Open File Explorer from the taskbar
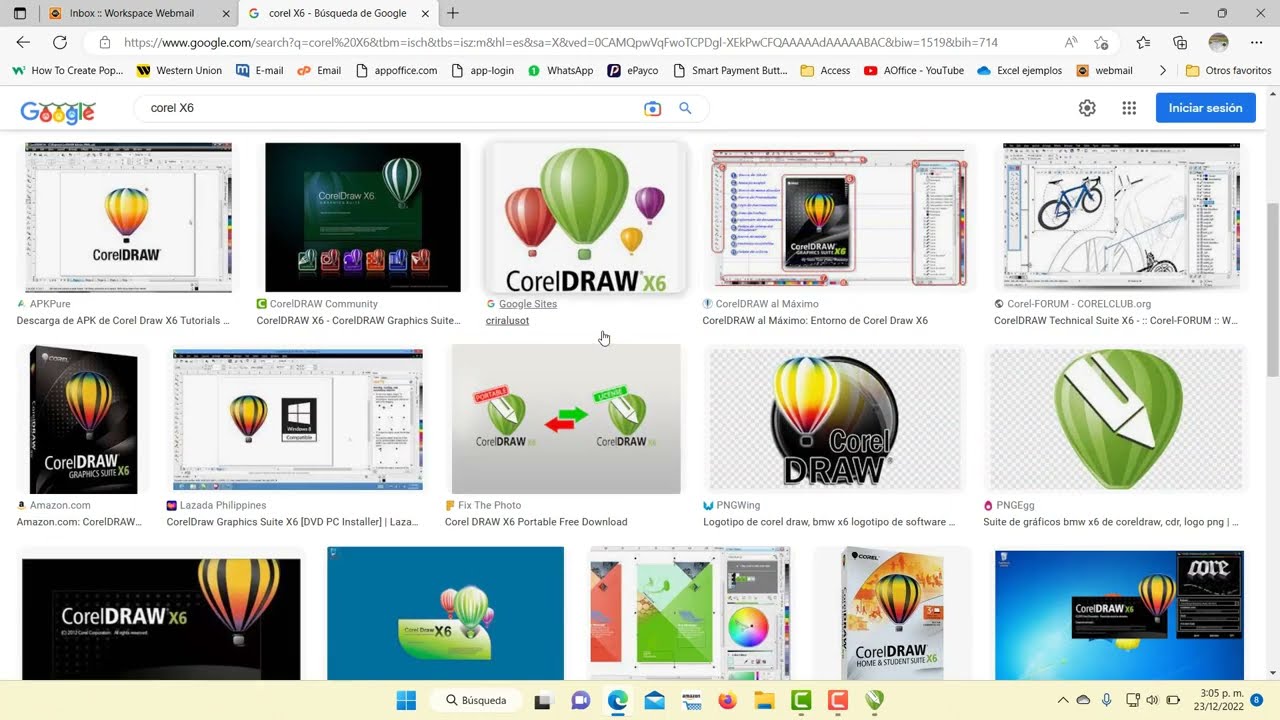This screenshot has width=1280, height=720. tap(764, 700)
